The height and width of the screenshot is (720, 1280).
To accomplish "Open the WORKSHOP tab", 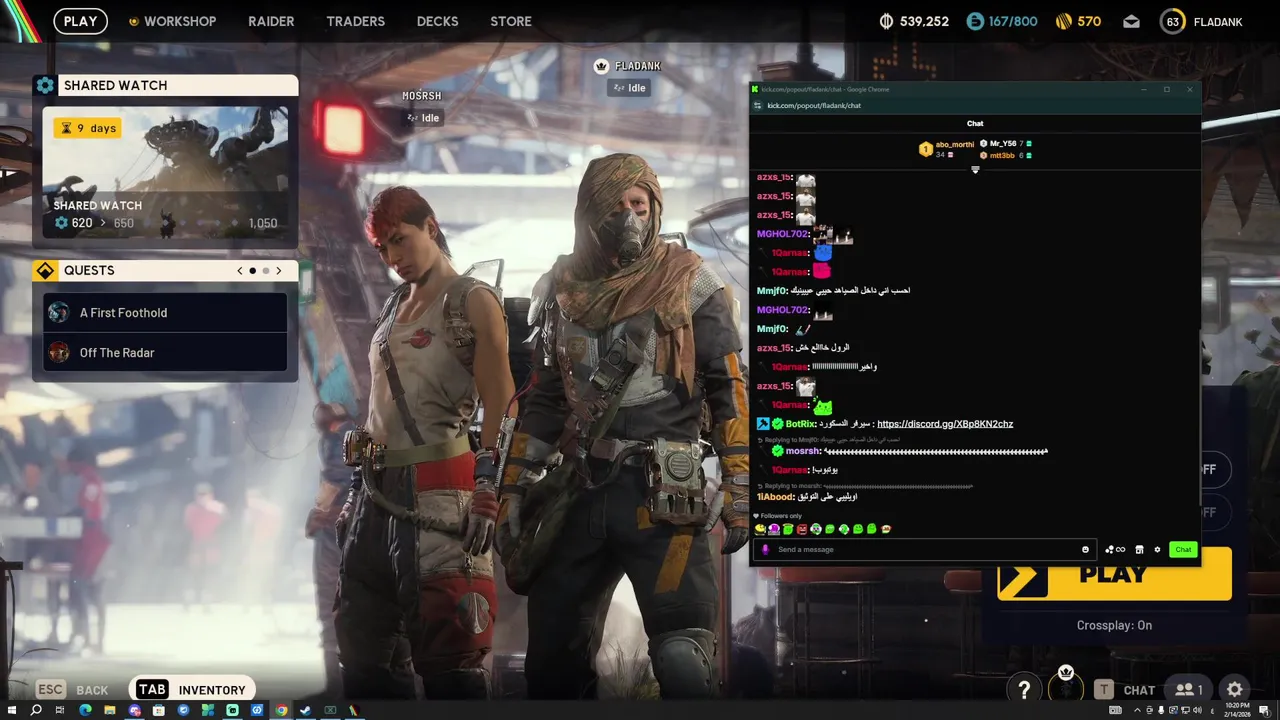I will tap(172, 21).
